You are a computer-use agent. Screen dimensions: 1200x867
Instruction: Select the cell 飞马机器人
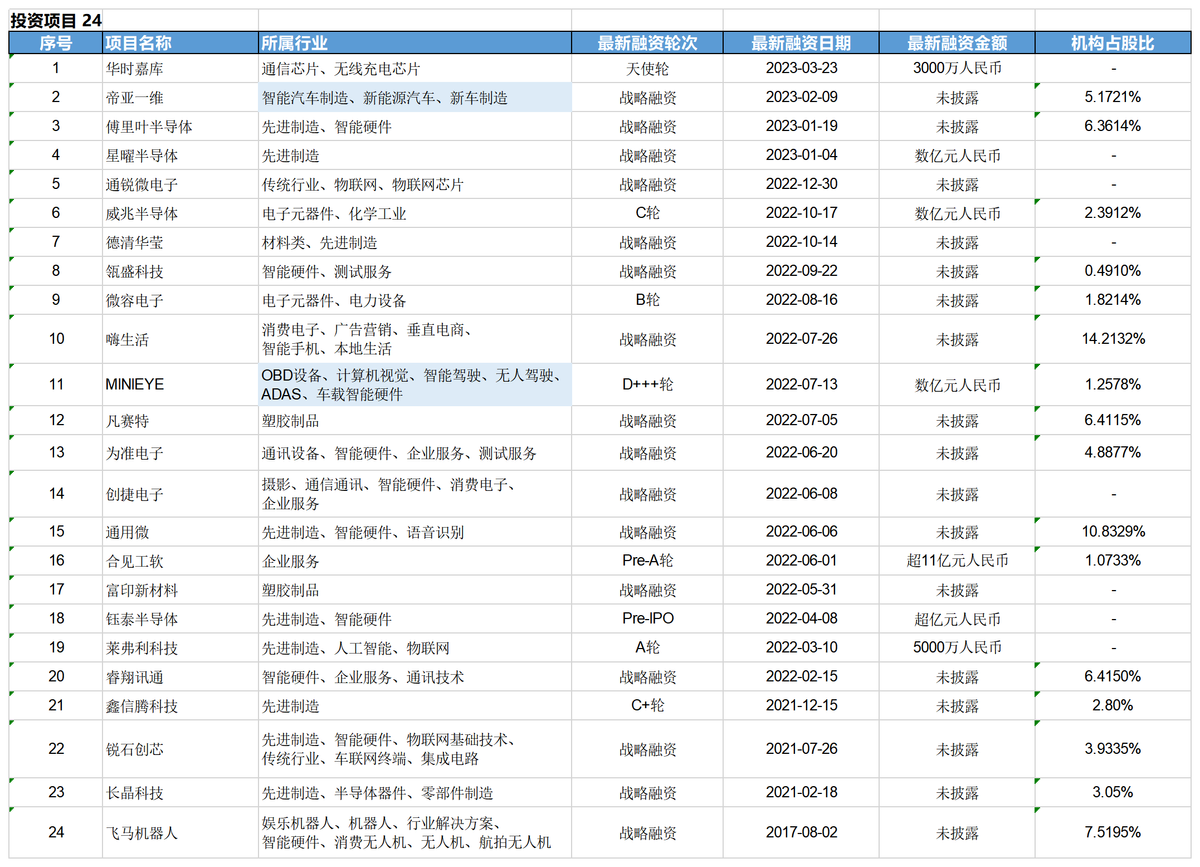(180, 832)
